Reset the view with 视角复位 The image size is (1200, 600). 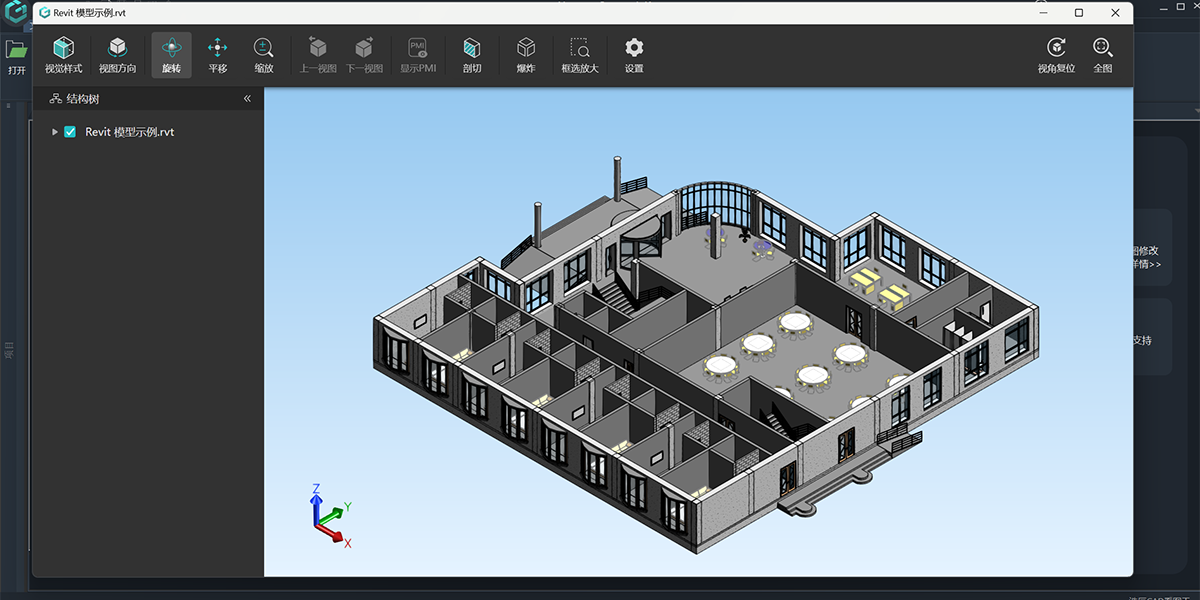1056,55
